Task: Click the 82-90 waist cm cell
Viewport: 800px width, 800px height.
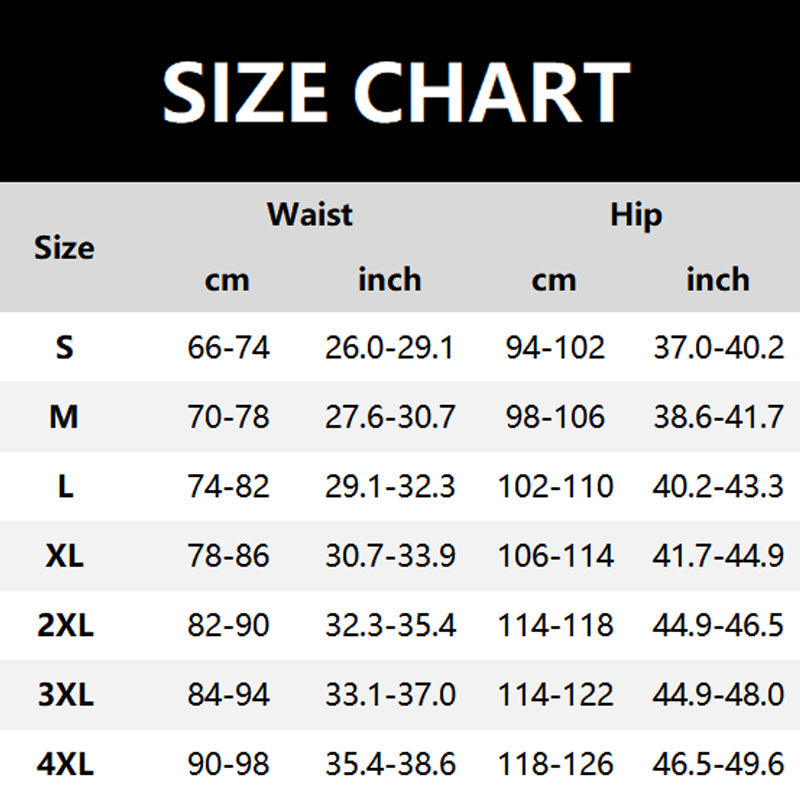Action: tap(228, 626)
